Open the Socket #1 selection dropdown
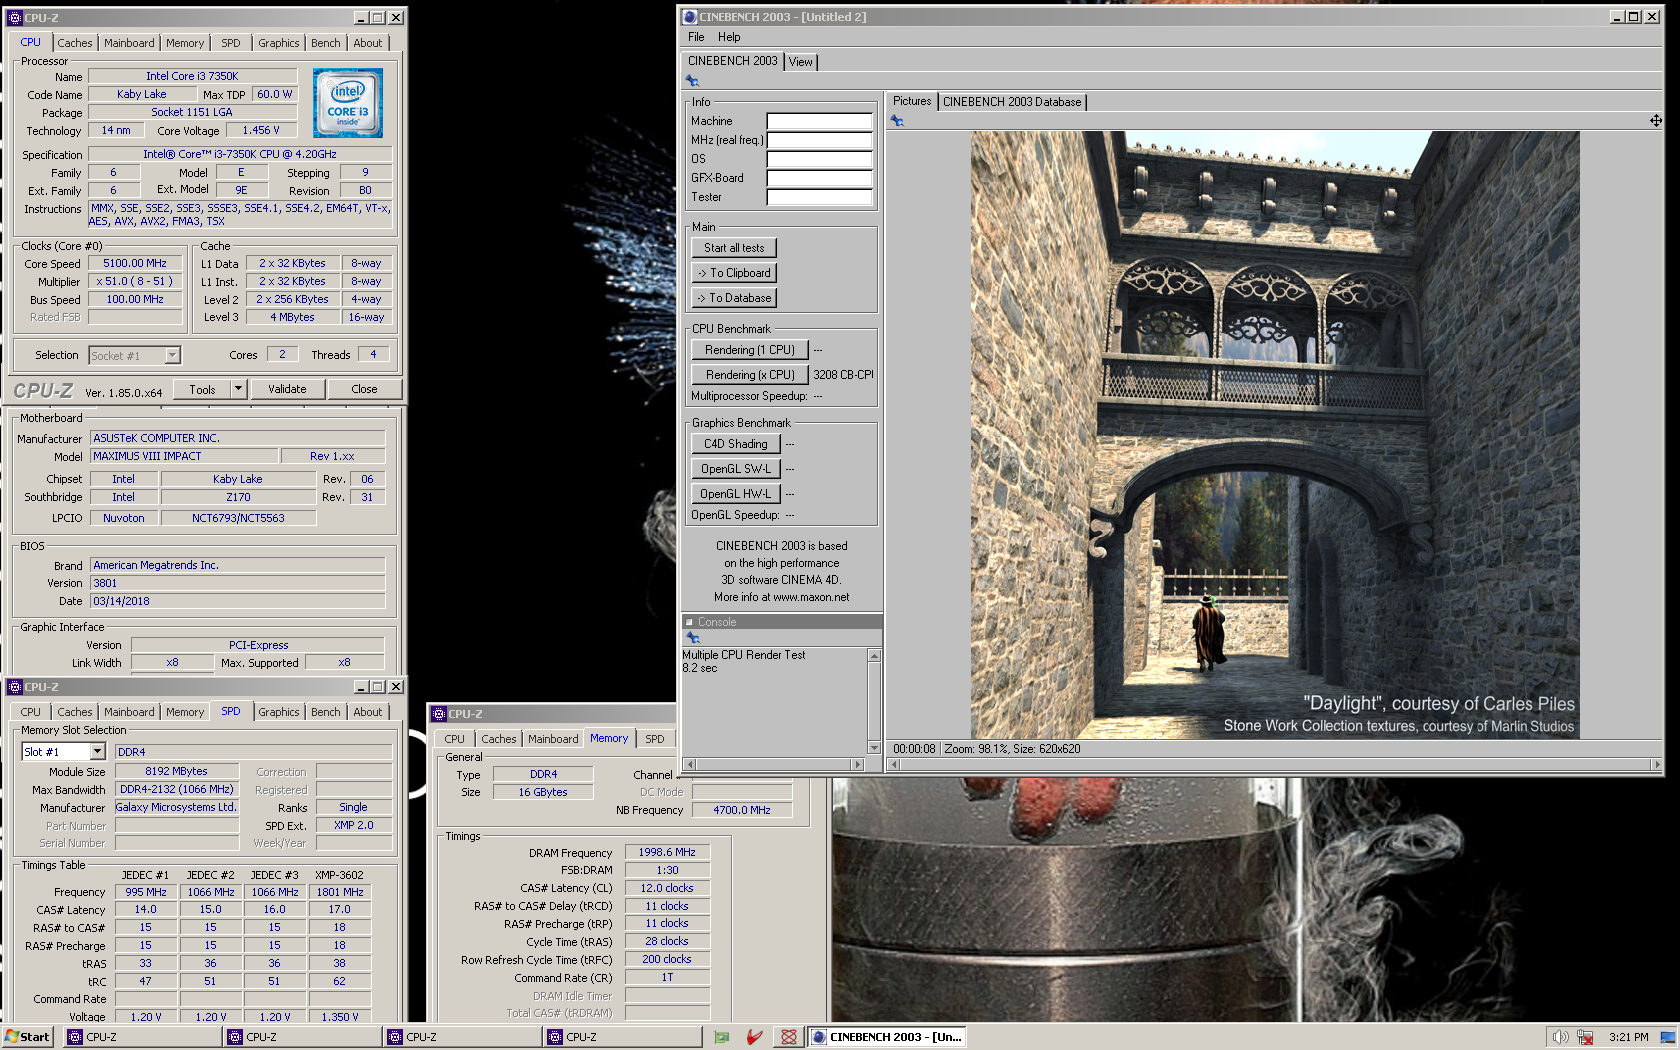The width and height of the screenshot is (1680, 1050). point(172,355)
